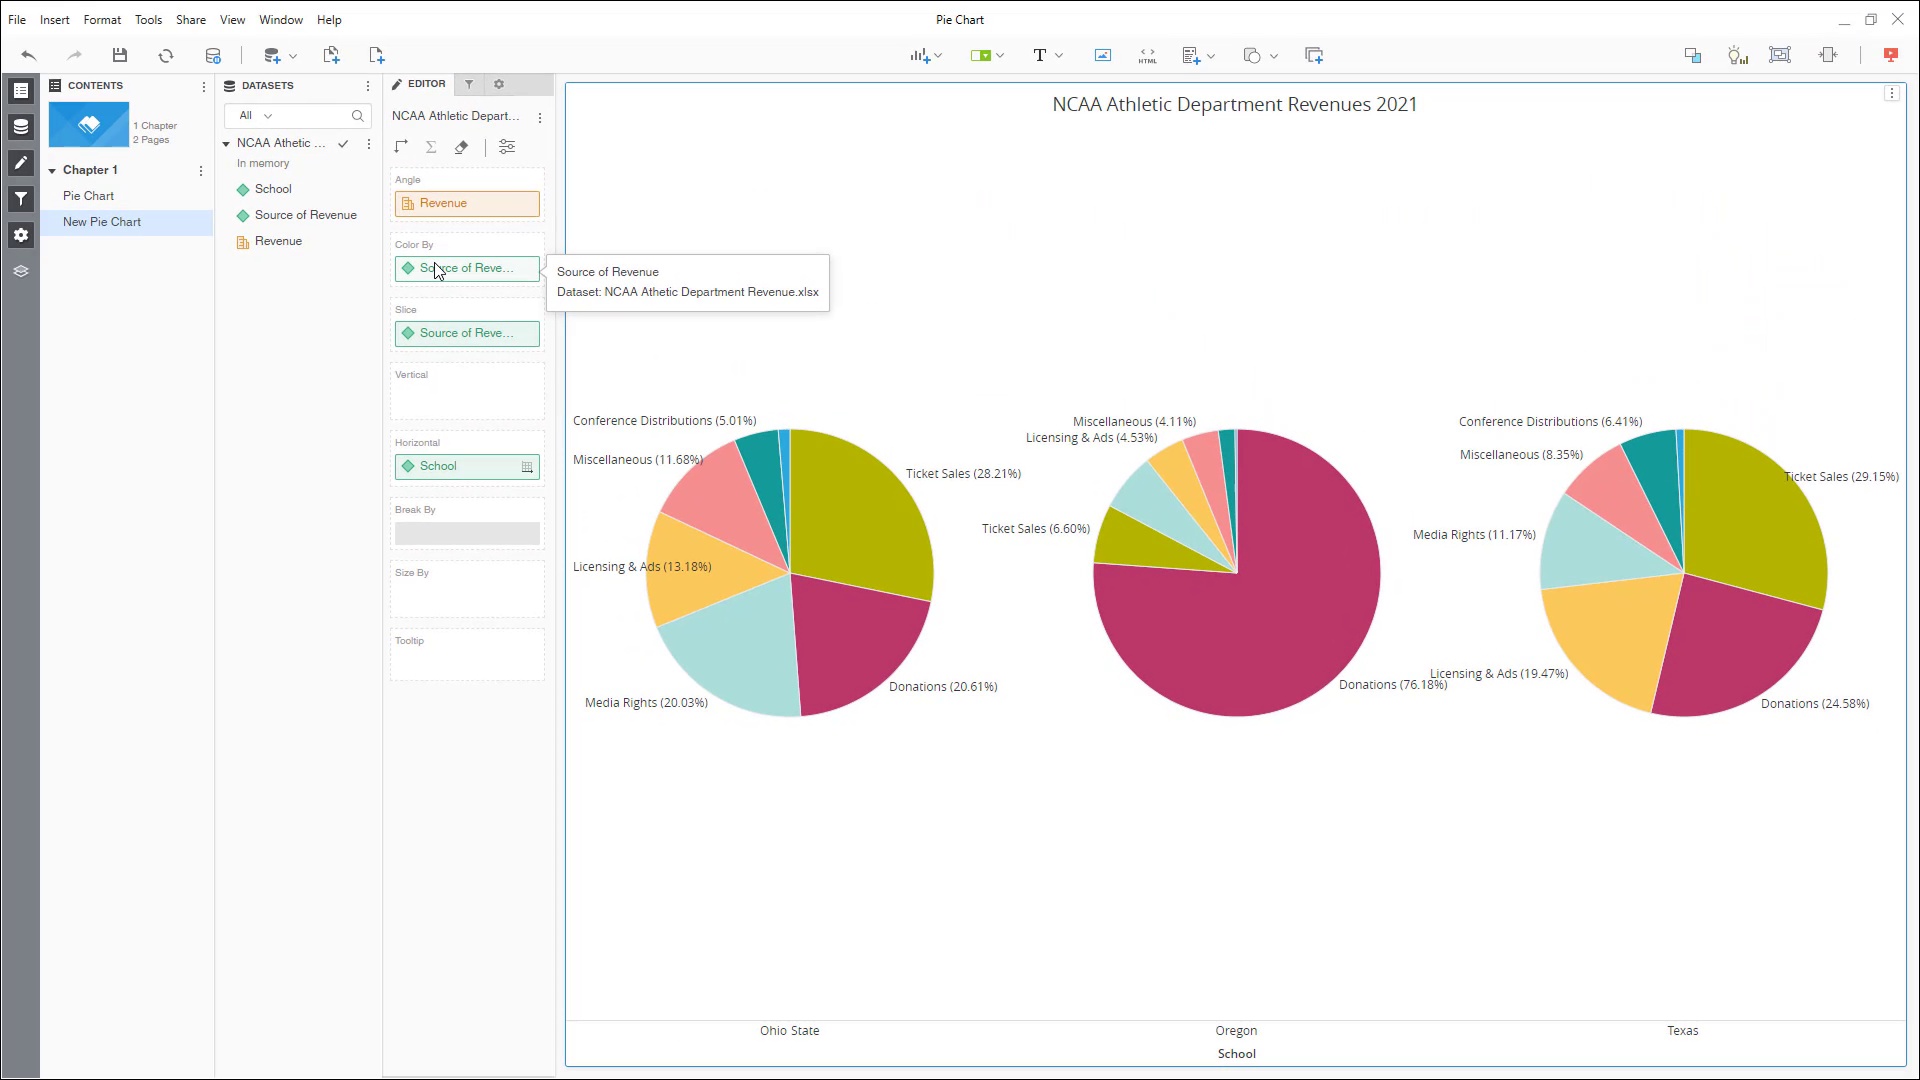Screen dimensions: 1920x1080
Task: Expand the insert chart dropdown arrow
Action: (x=938, y=56)
